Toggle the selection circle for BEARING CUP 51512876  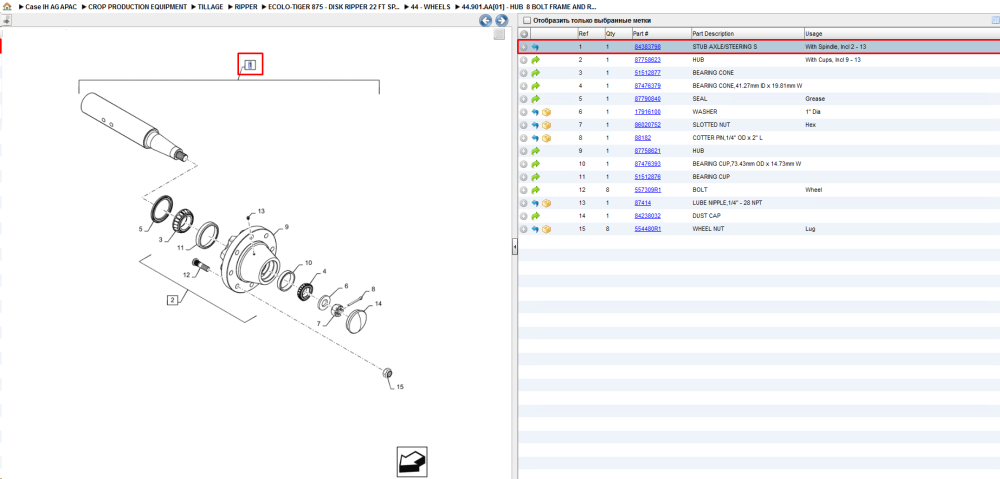pos(524,177)
